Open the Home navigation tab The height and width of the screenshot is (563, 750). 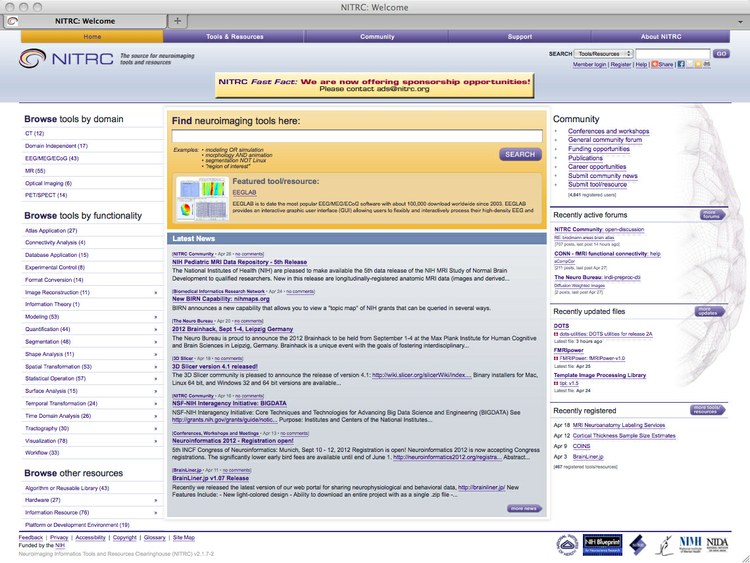(92, 36)
